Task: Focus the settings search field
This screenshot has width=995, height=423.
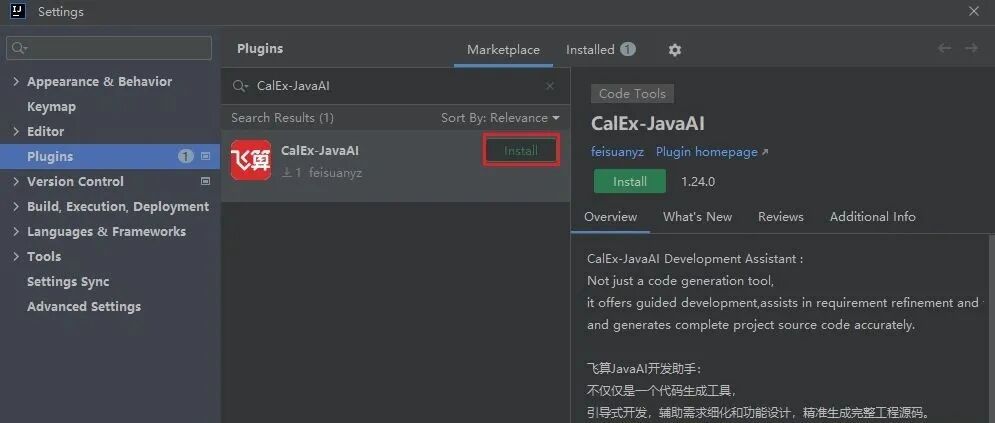Action: 109,48
